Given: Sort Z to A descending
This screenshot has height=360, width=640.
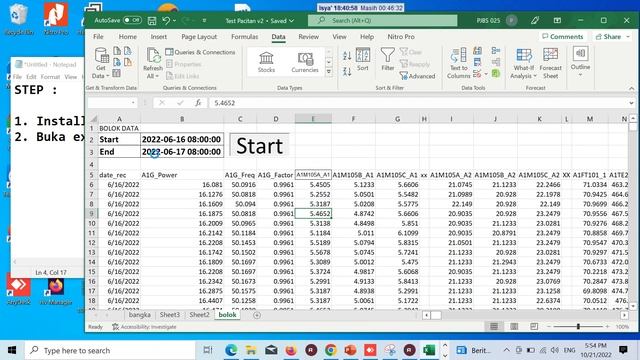Looking at the screenshot, I should point(347,72).
